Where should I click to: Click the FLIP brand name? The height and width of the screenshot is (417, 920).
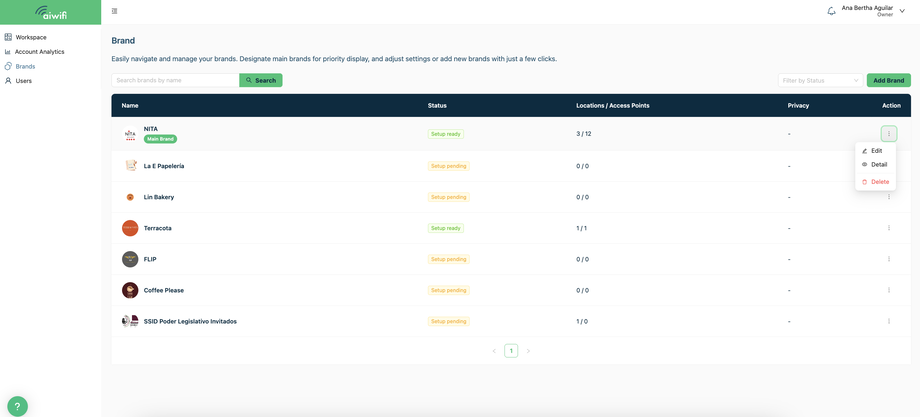coord(150,259)
